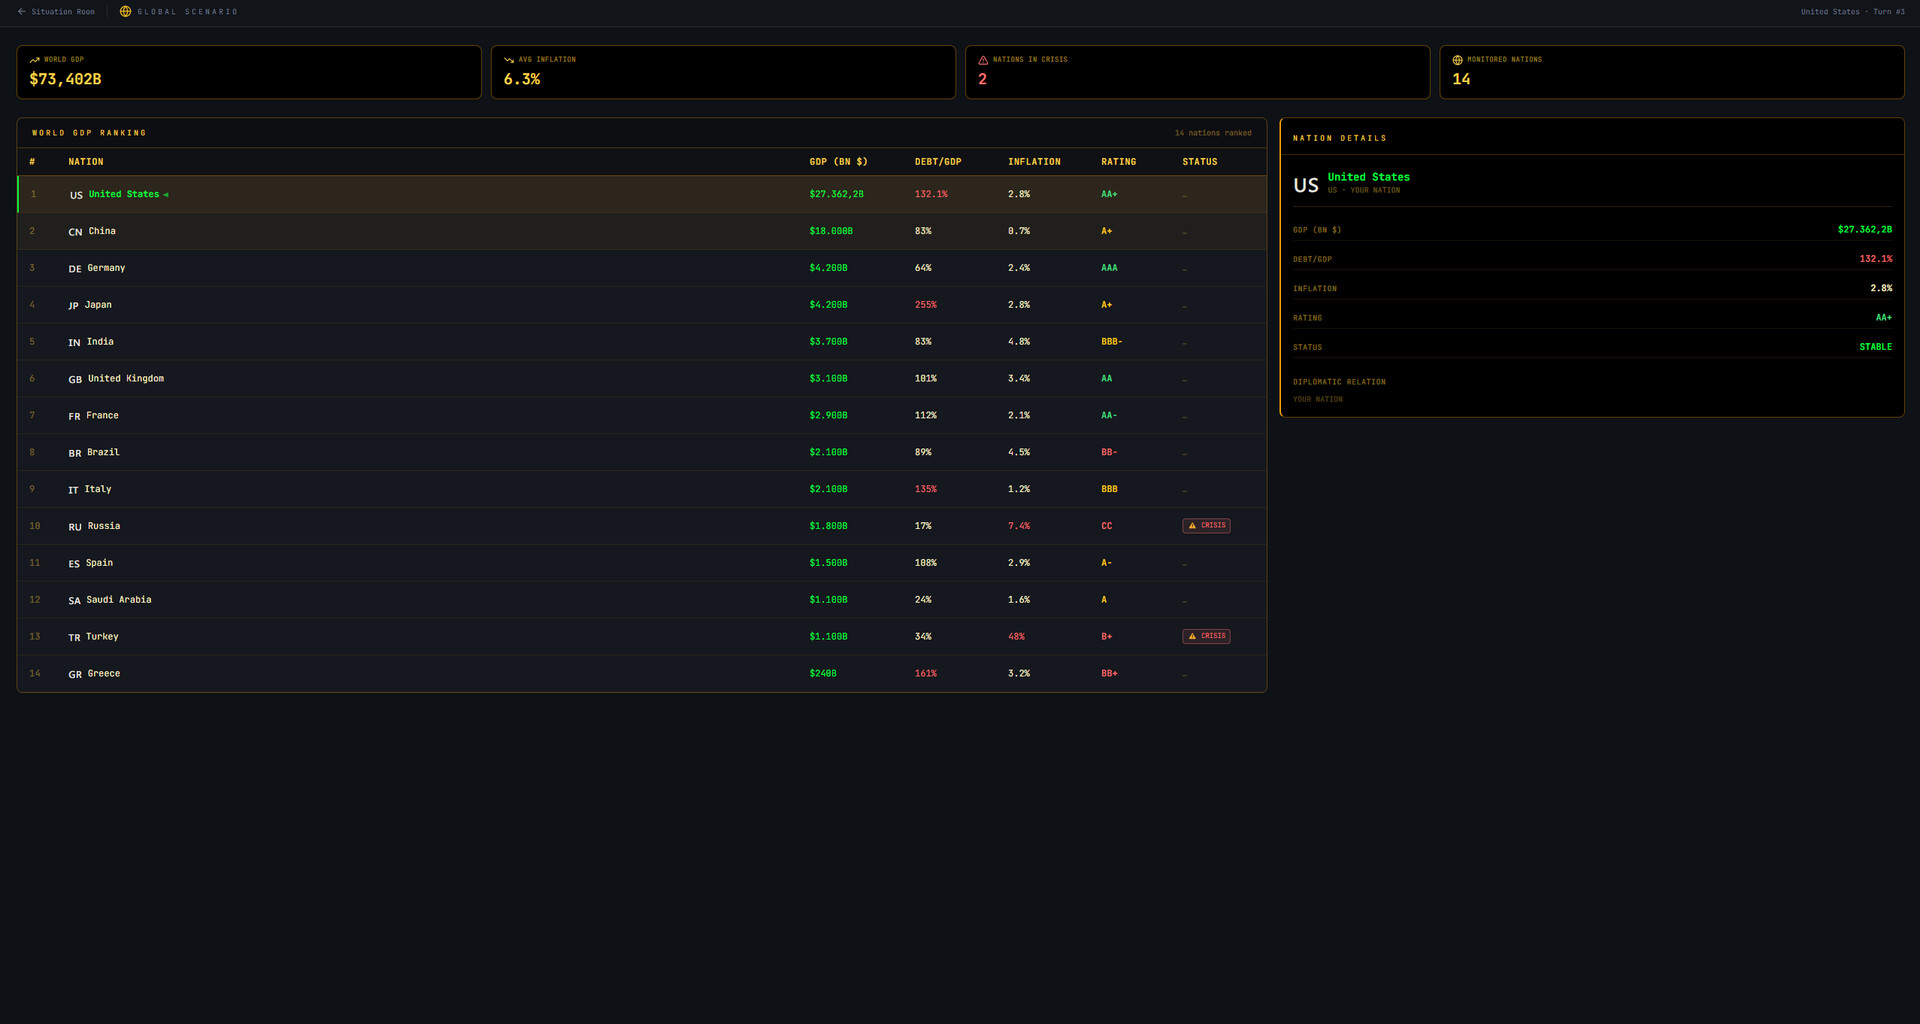Click the World GDP trend icon
Screen dimensions: 1920x1024
pyautogui.click(x=34, y=60)
